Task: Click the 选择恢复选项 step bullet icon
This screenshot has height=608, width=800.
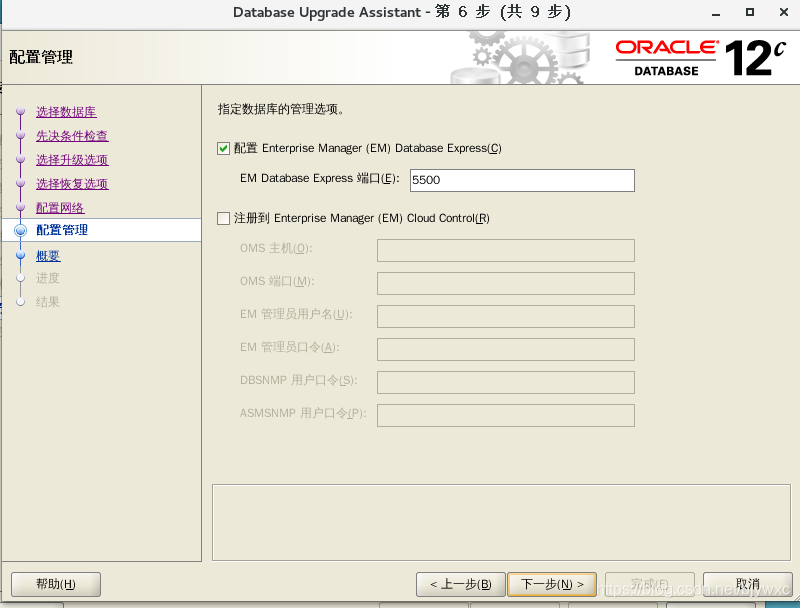Action: click(20, 183)
